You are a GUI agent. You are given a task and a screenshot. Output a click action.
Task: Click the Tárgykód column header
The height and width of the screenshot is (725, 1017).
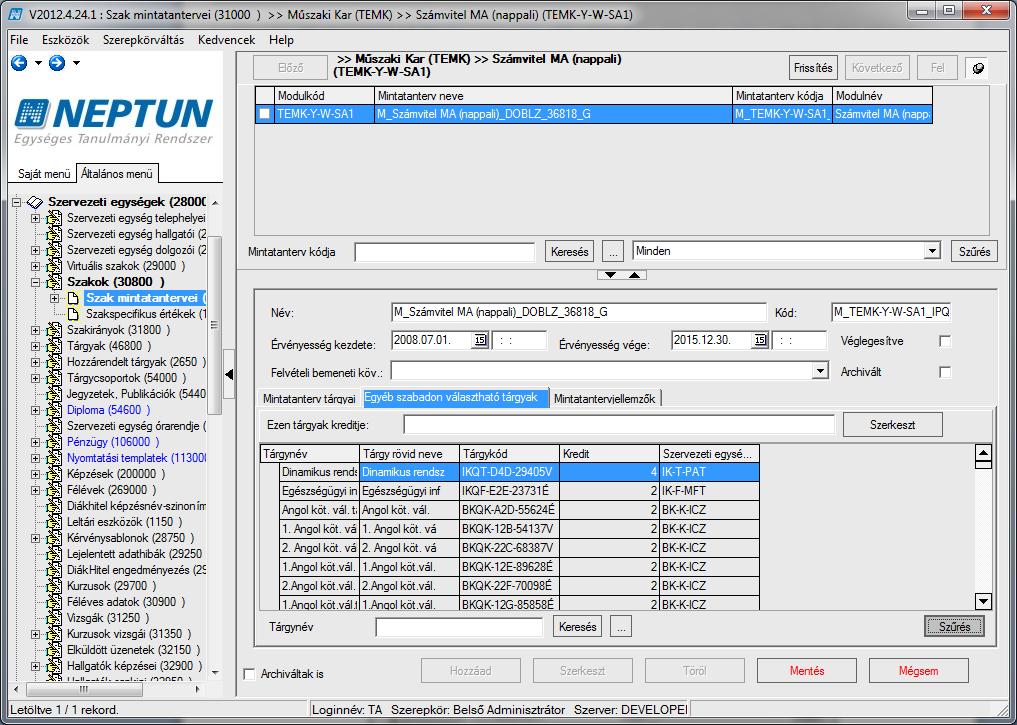(509, 454)
